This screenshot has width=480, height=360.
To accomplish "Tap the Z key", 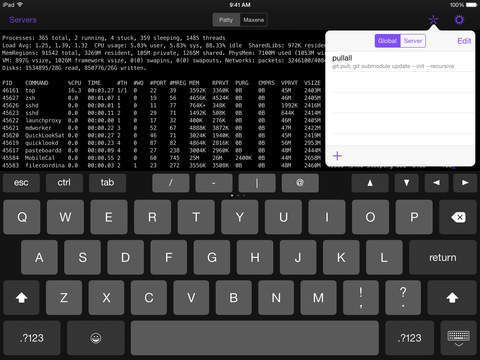I will click(64, 298).
